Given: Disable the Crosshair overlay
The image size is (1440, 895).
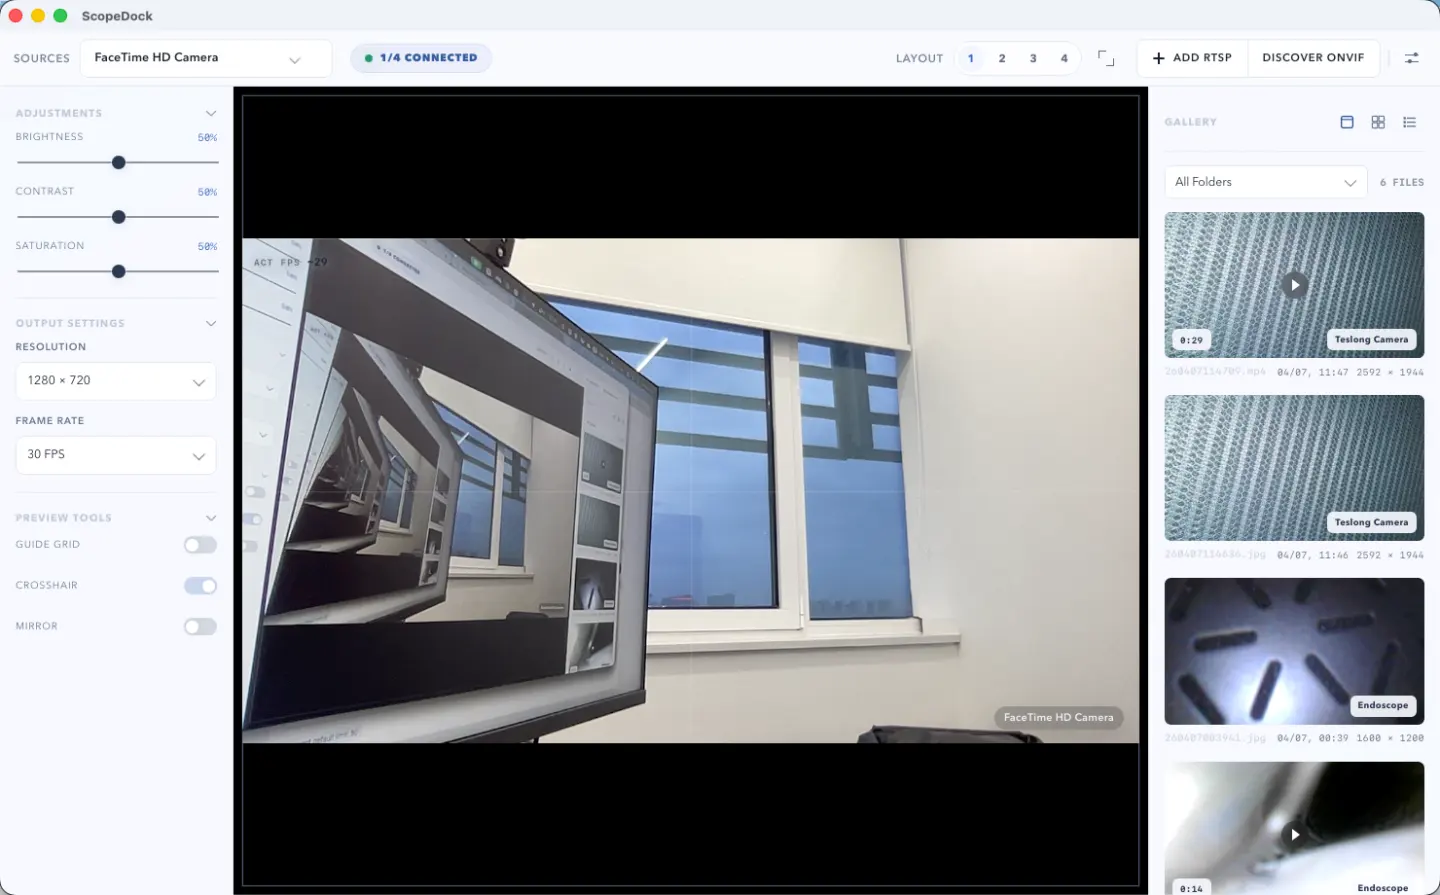Looking at the screenshot, I should (x=200, y=585).
